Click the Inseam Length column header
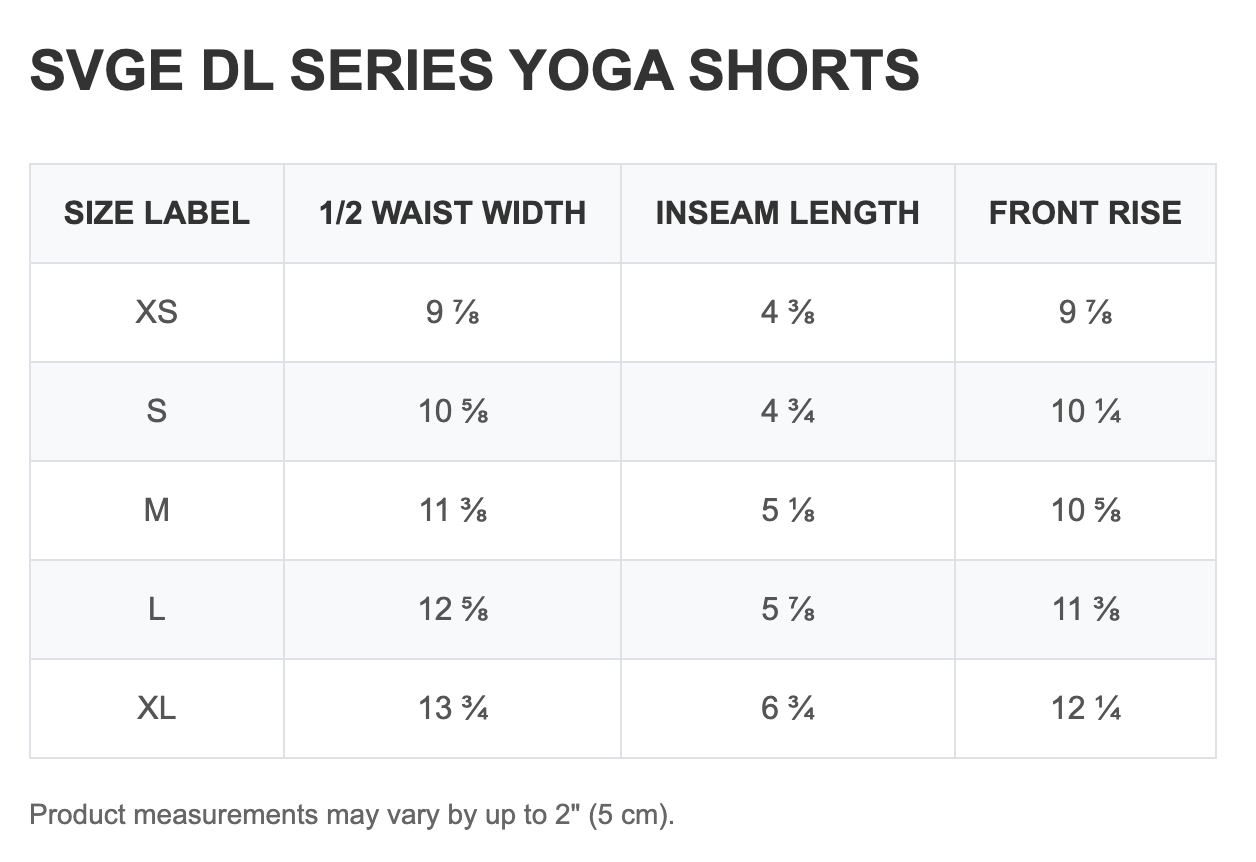 787,213
